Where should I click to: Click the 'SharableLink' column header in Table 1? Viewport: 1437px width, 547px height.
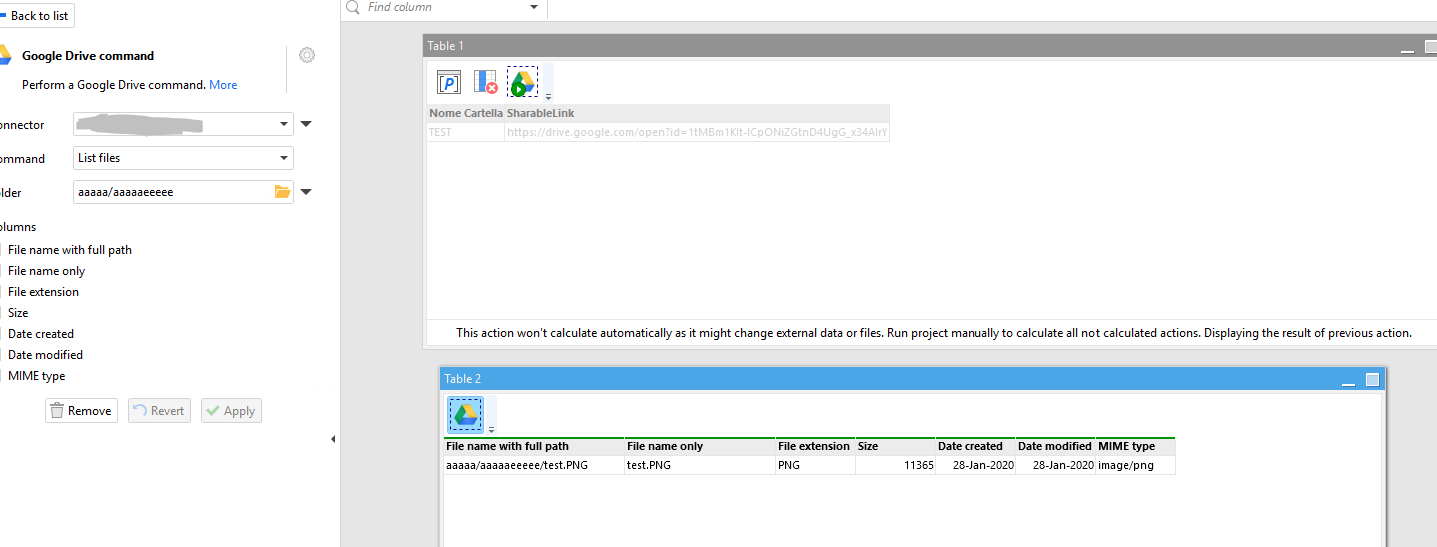541,113
